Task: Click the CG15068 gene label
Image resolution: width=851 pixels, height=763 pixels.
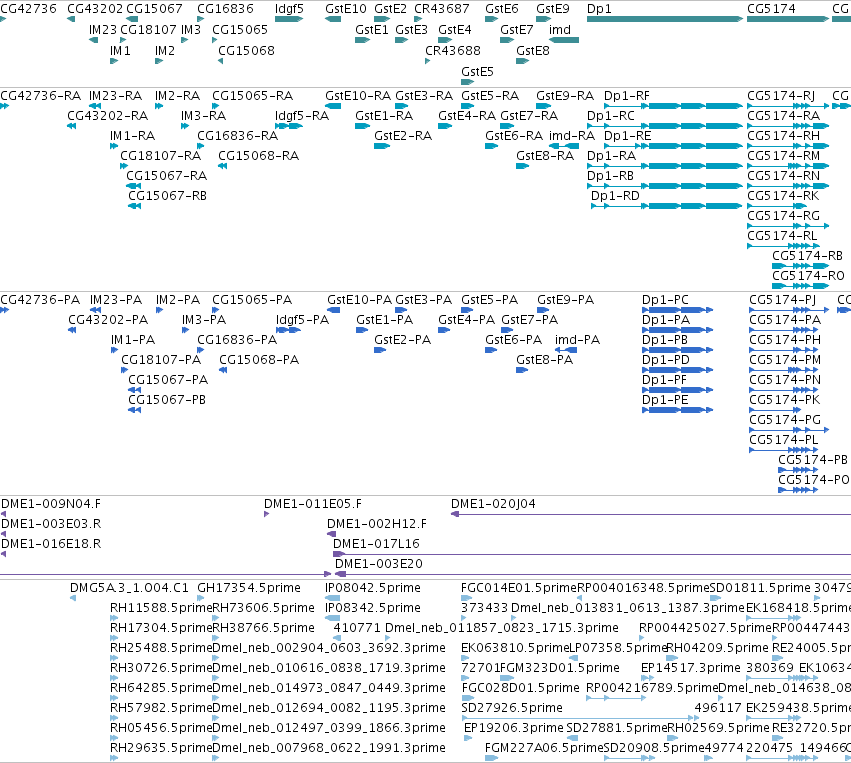Action: [246, 50]
